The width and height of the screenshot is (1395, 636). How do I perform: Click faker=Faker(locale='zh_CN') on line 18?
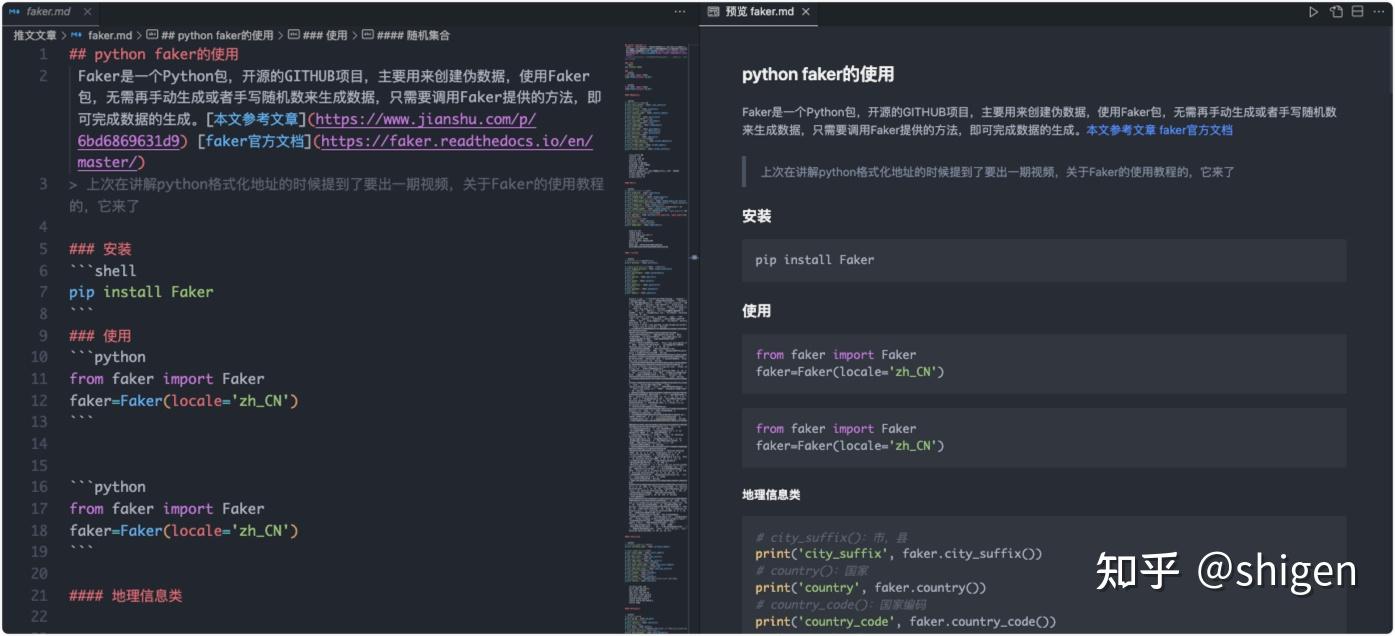pyautogui.click(x=184, y=531)
